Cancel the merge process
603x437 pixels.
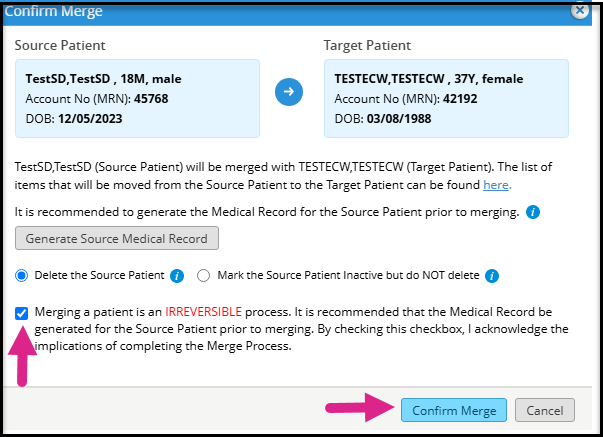(545, 410)
